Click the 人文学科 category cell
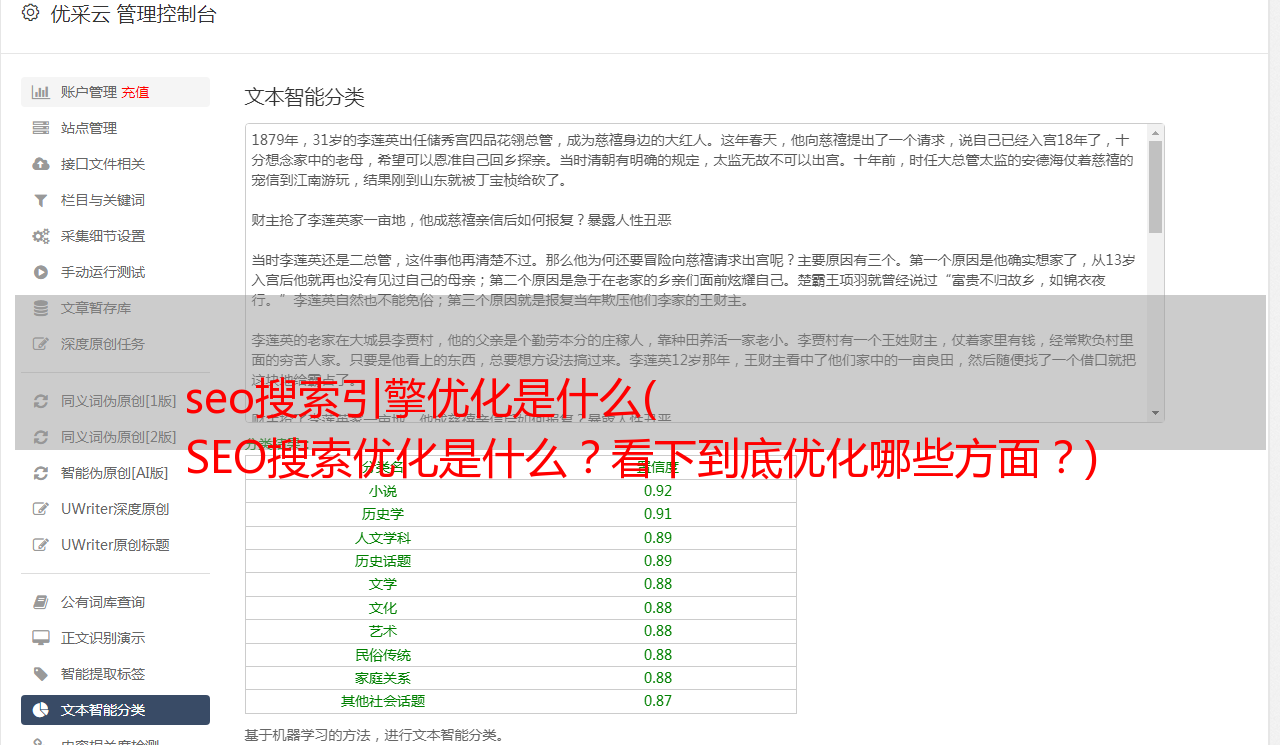Viewport: 1280px width, 745px height. click(383, 538)
